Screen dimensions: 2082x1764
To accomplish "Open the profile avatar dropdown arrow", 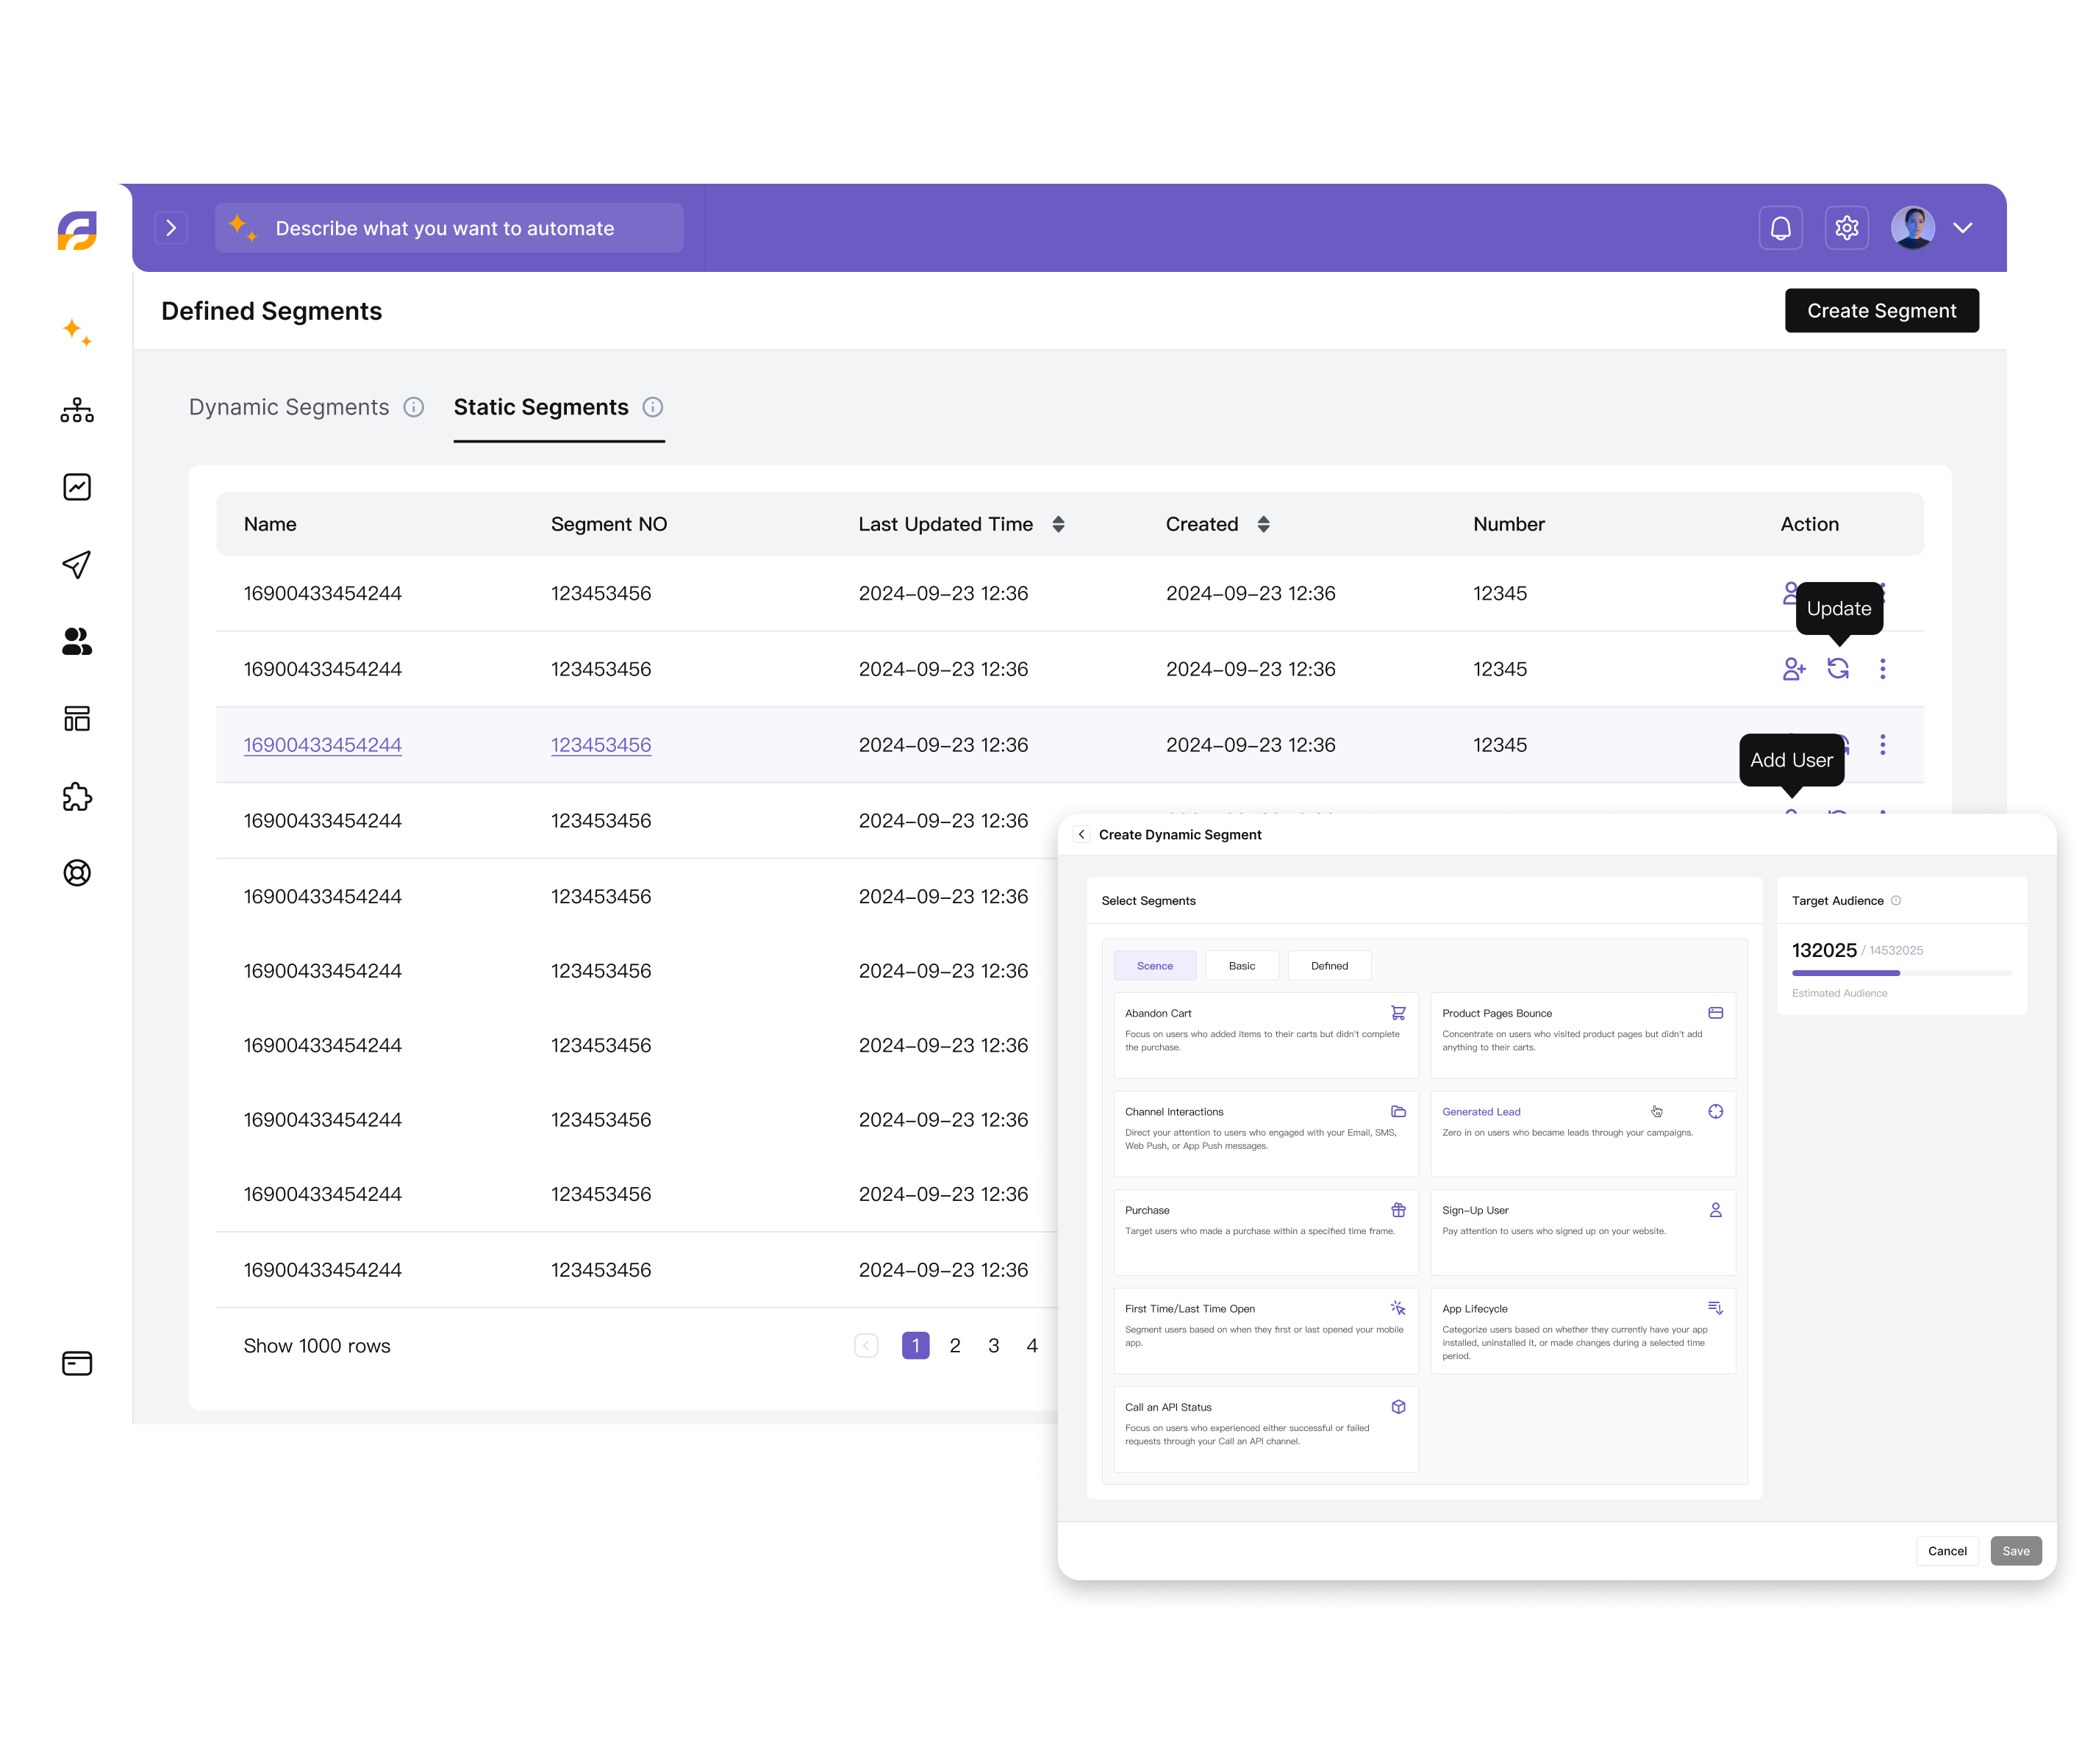I will coord(1962,228).
